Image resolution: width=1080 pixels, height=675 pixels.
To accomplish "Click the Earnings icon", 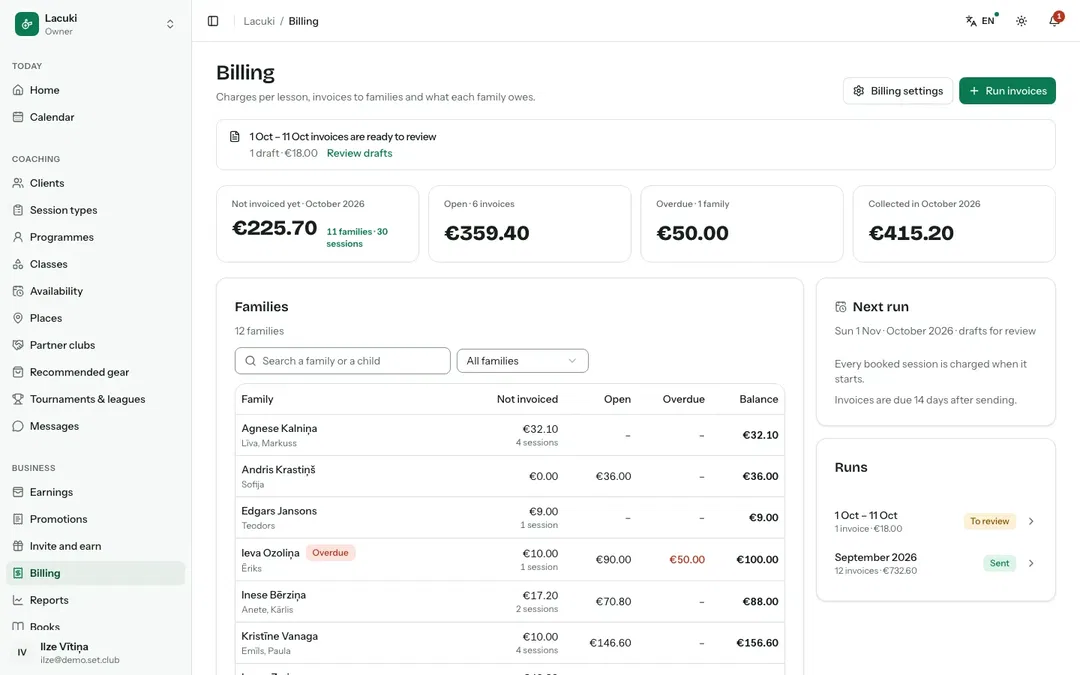I will (18, 492).
